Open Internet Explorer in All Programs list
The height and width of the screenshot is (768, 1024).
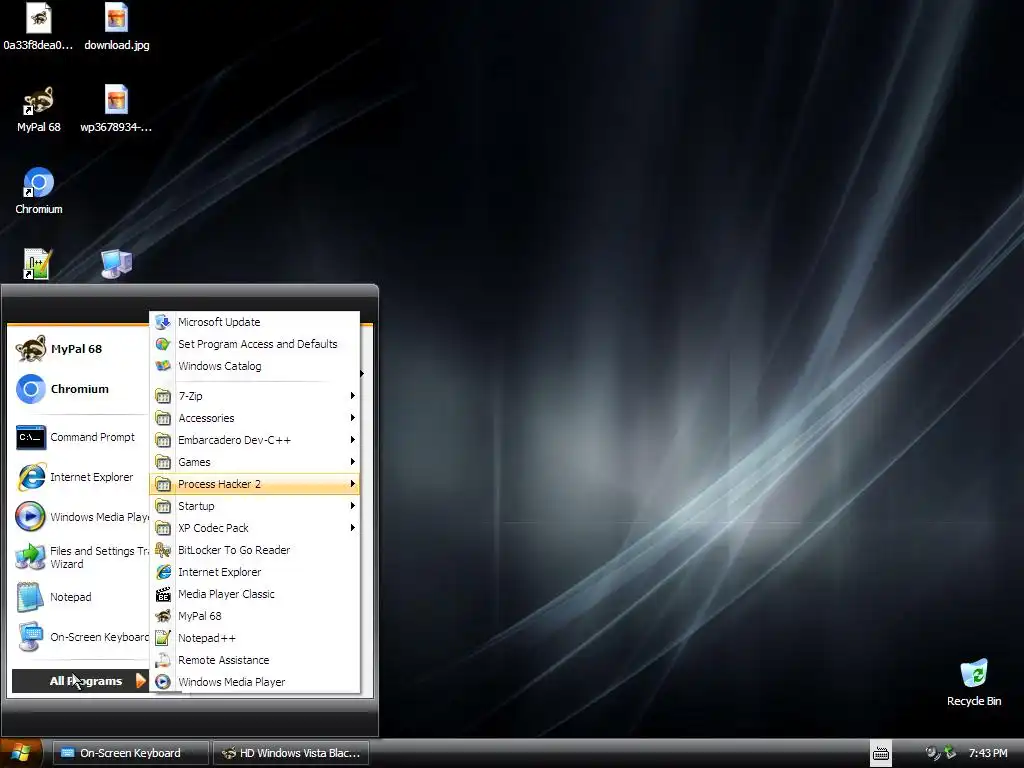255,572
